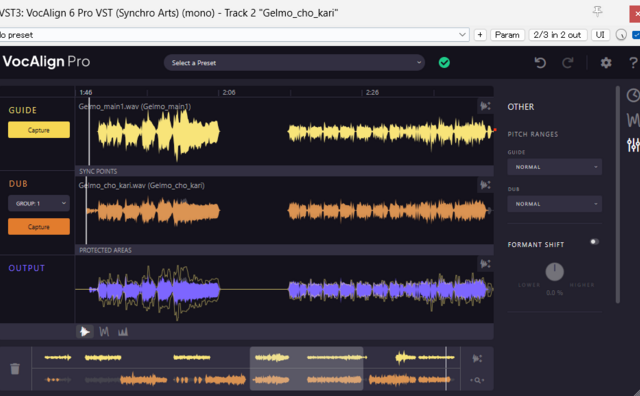Click the overview zoom magnifier icon
The width and height of the screenshot is (640, 396).
pyautogui.click(x=477, y=380)
